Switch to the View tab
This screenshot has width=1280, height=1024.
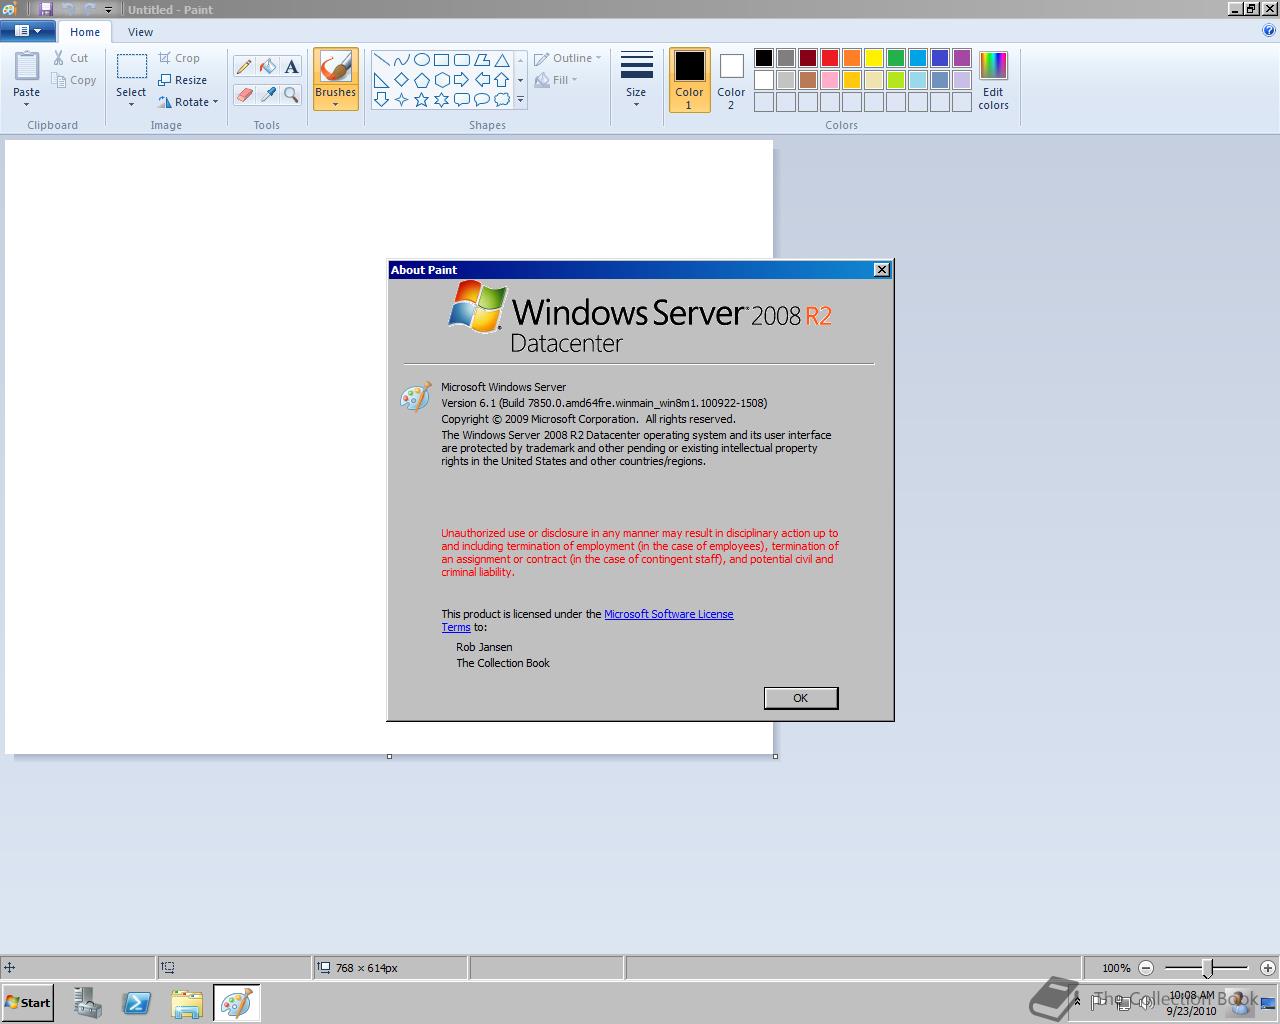click(140, 32)
